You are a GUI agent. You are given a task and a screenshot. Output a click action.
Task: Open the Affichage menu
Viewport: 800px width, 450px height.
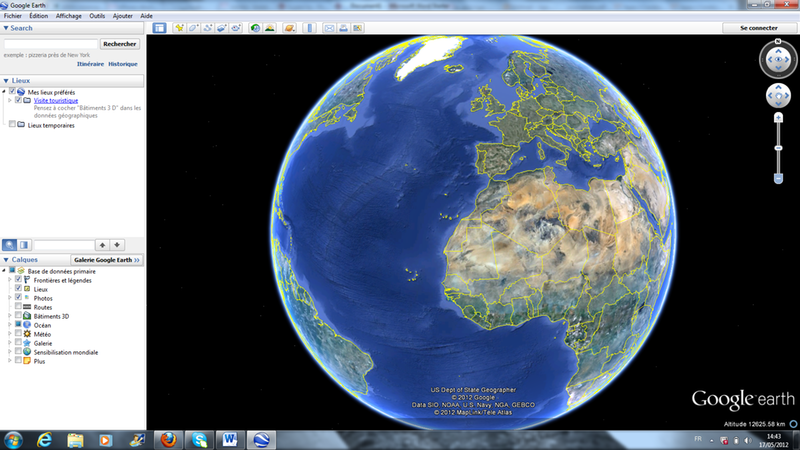[69, 16]
